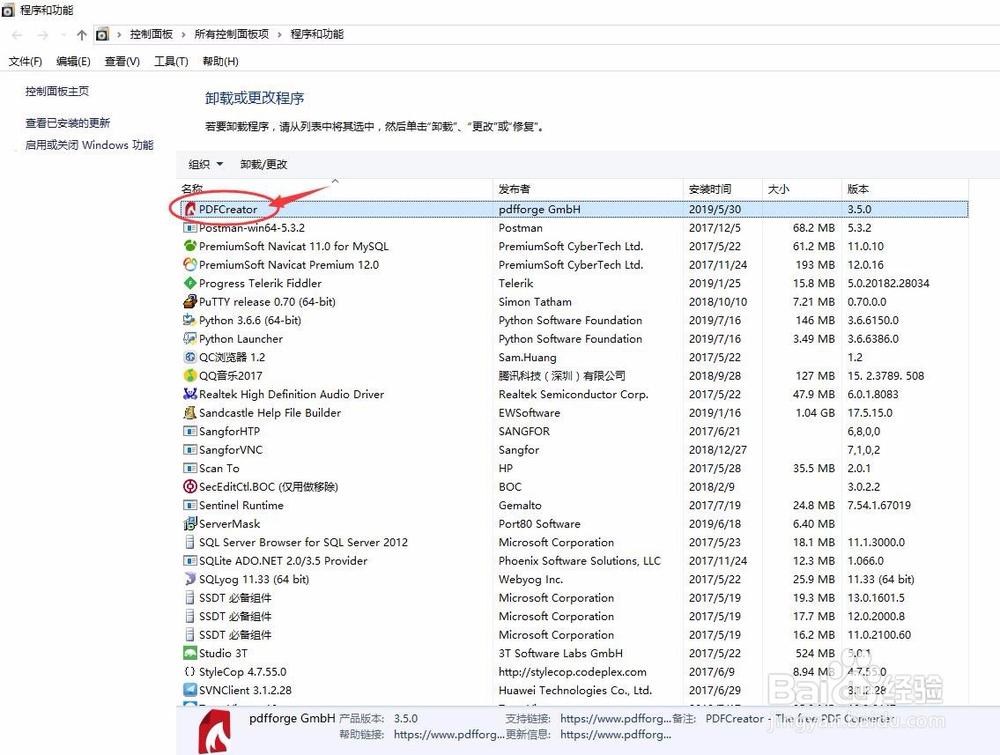This screenshot has height=755, width=1000.
Task: Open the 控制面板主页 link
Action: pyautogui.click(x=57, y=91)
